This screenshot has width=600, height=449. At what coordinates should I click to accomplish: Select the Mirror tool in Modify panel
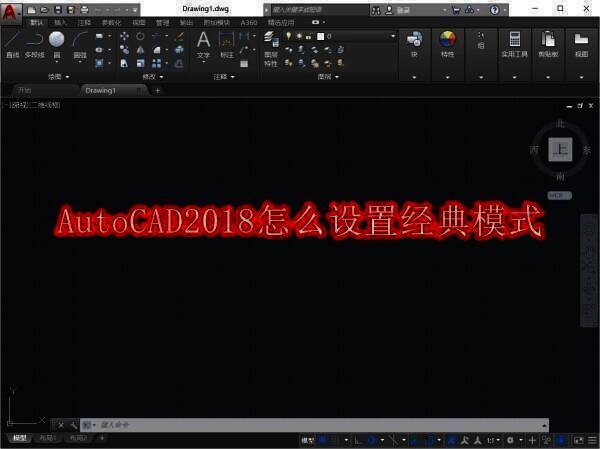(140, 50)
